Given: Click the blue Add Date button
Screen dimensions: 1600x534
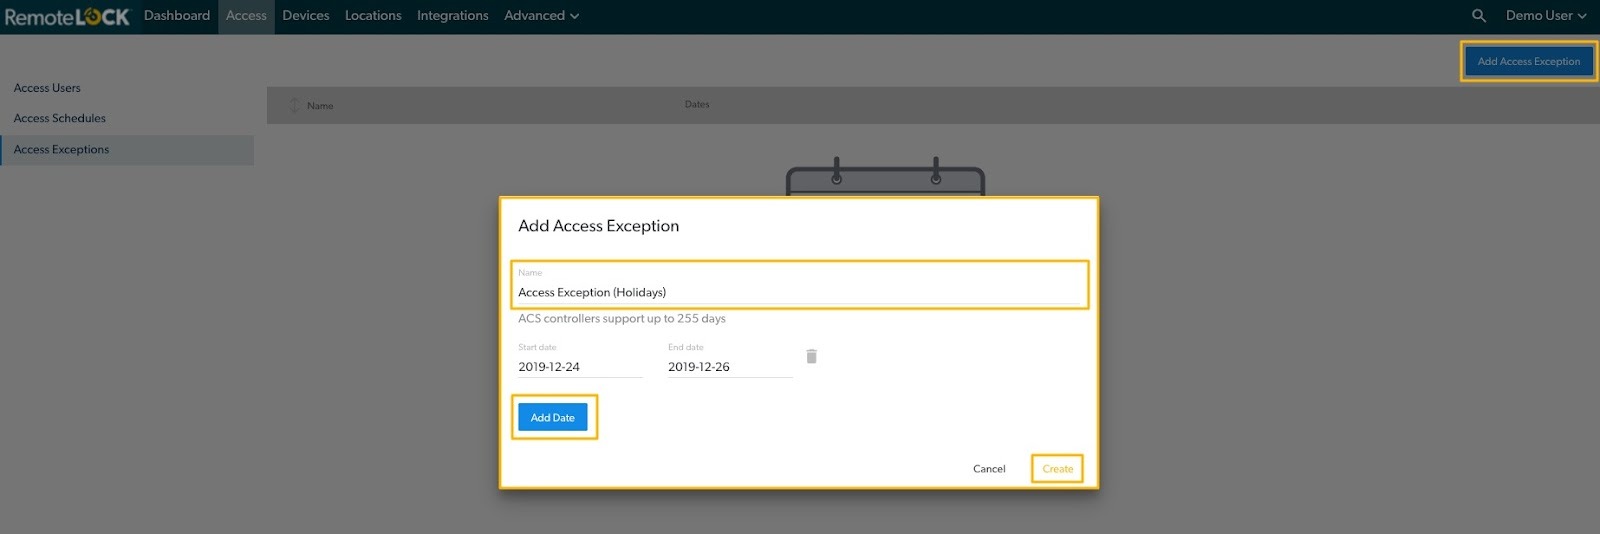Looking at the screenshot, I should pyautogui.click(x=552, y=418).
